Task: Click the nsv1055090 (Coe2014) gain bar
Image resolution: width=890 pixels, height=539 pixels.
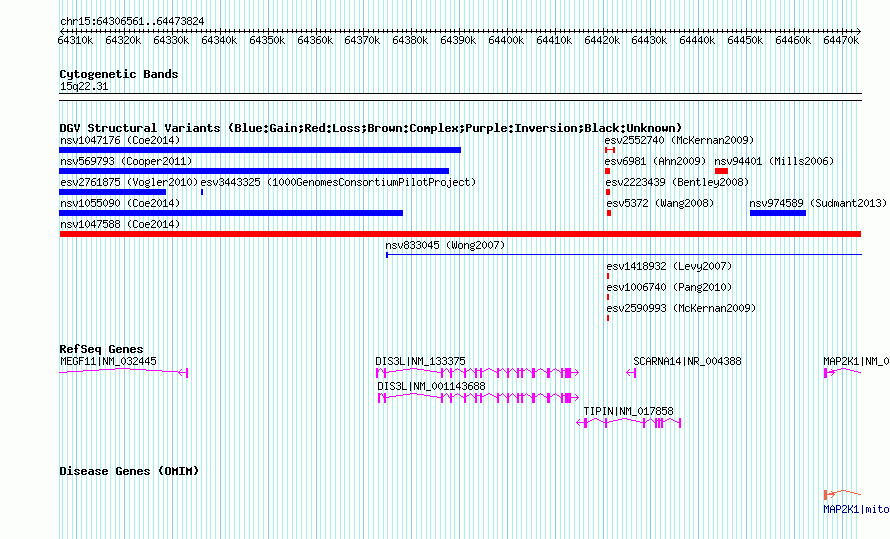Action: click(x=231, y=213)
